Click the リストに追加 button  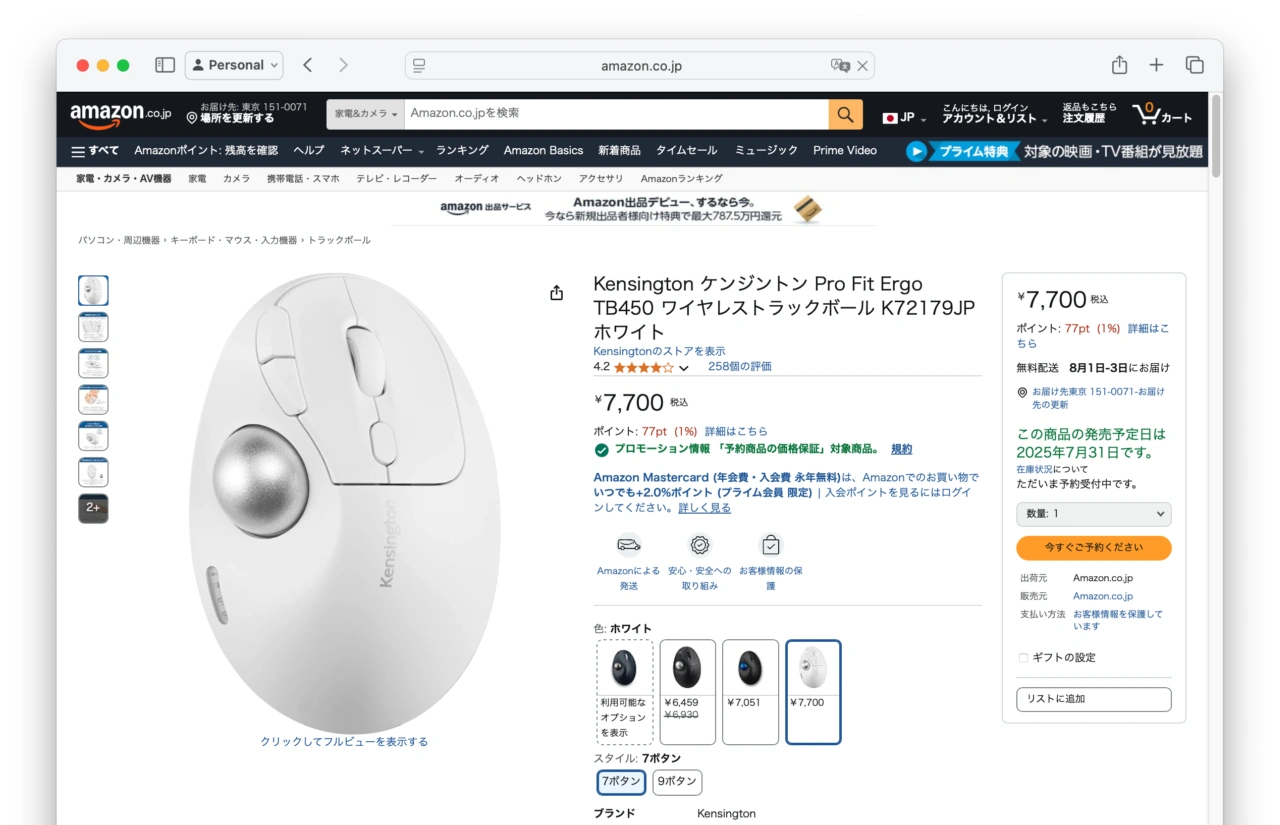pos(1093,699)
